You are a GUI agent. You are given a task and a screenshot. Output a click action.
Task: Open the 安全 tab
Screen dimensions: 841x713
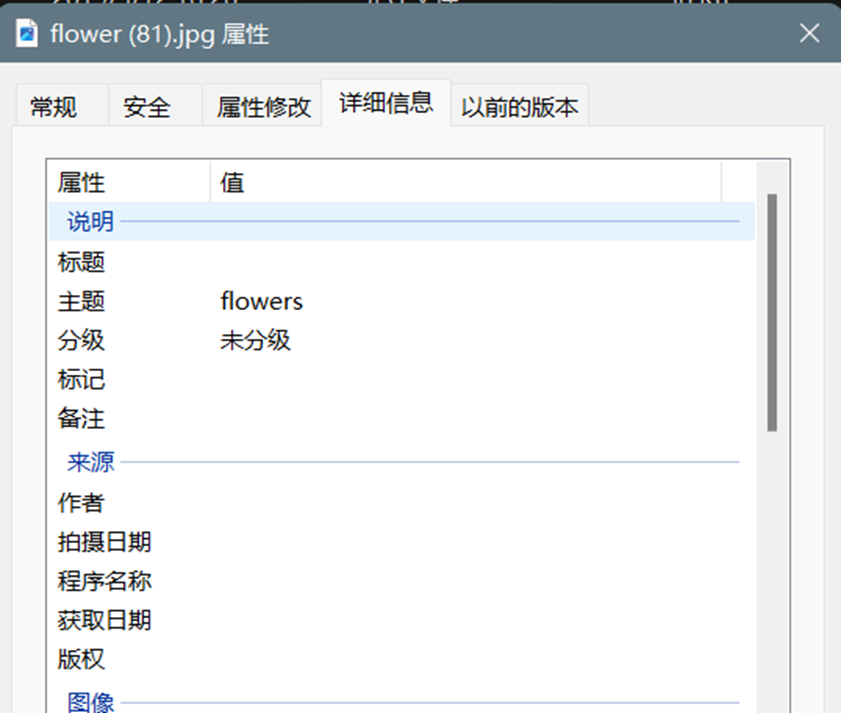pos(147,107)
